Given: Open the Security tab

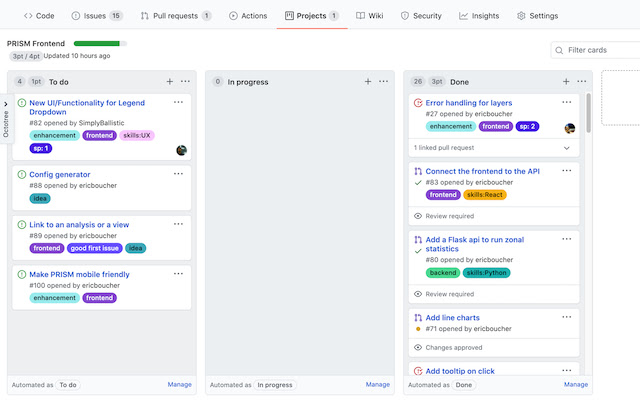Looking at the screenshot, I should point(421,16).
